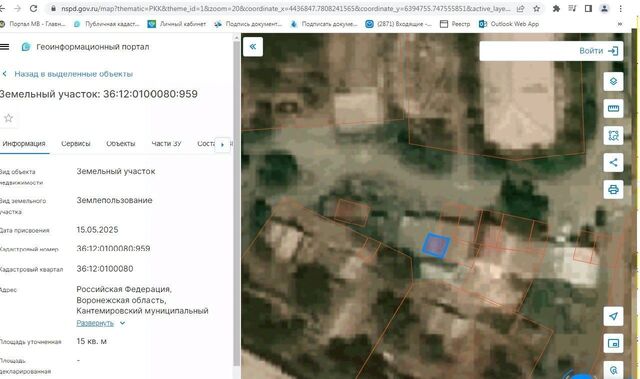Click the share map icon
The image size is (640, 379).
[613, 162]
